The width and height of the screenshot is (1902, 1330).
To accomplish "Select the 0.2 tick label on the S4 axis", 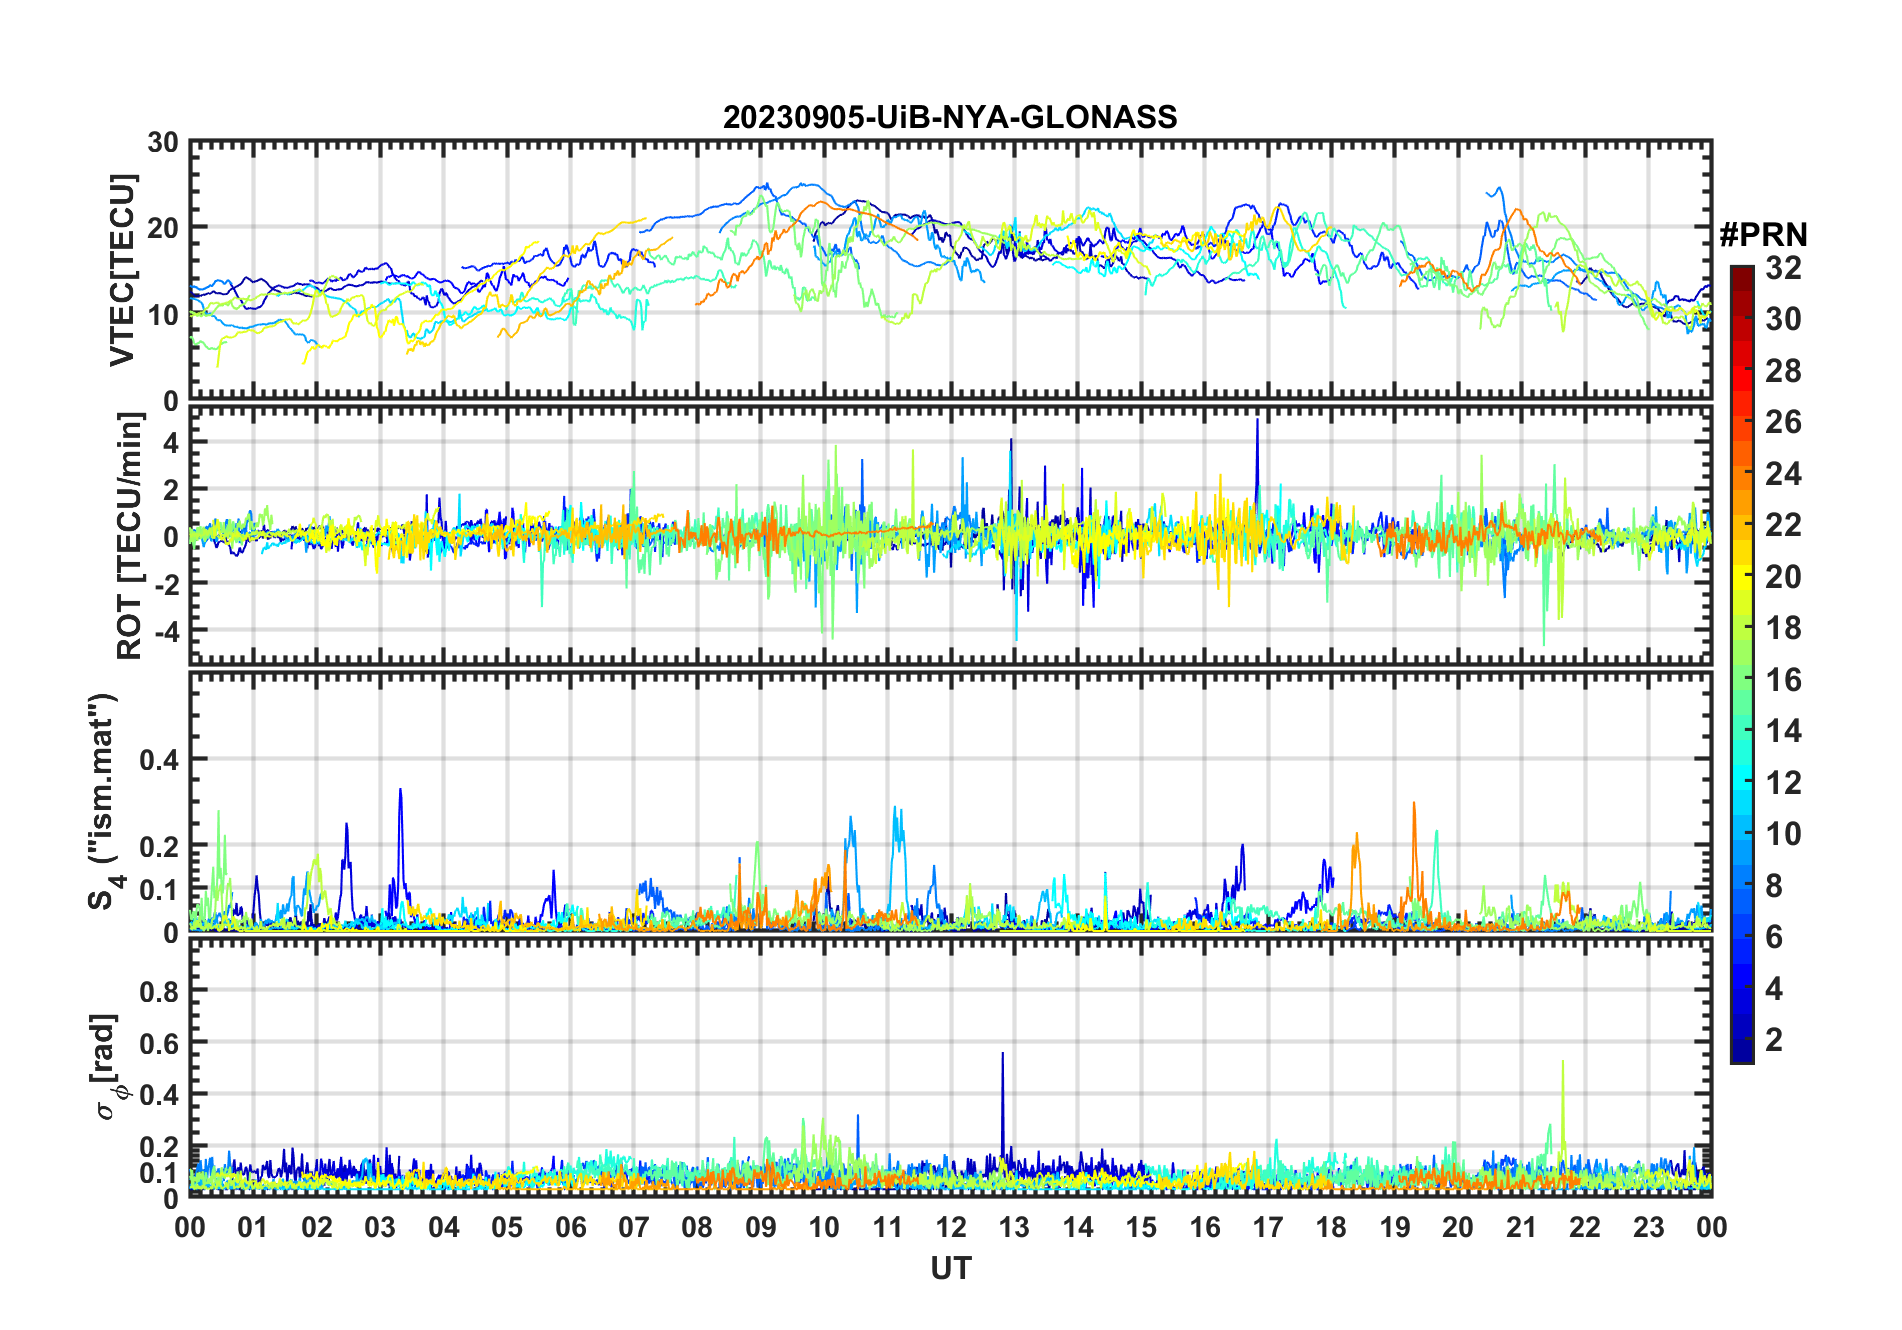I will pos(158,846).
